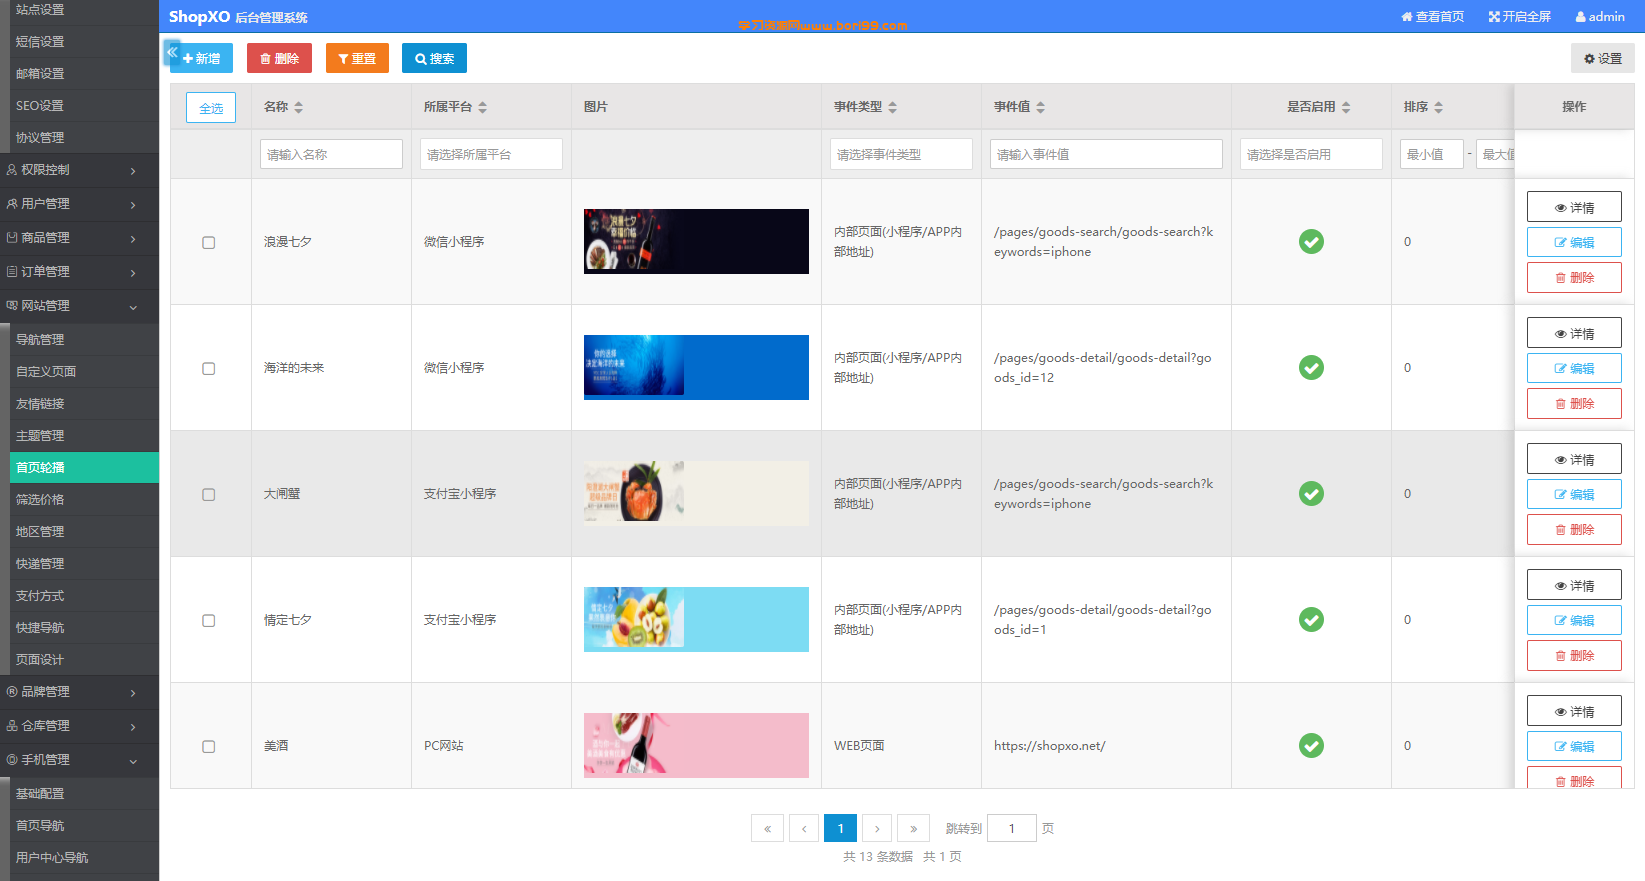The image size is (1645, 881).
Task: Expand the 权限控制 sidebar menu
Action: (x=79, y=170)
